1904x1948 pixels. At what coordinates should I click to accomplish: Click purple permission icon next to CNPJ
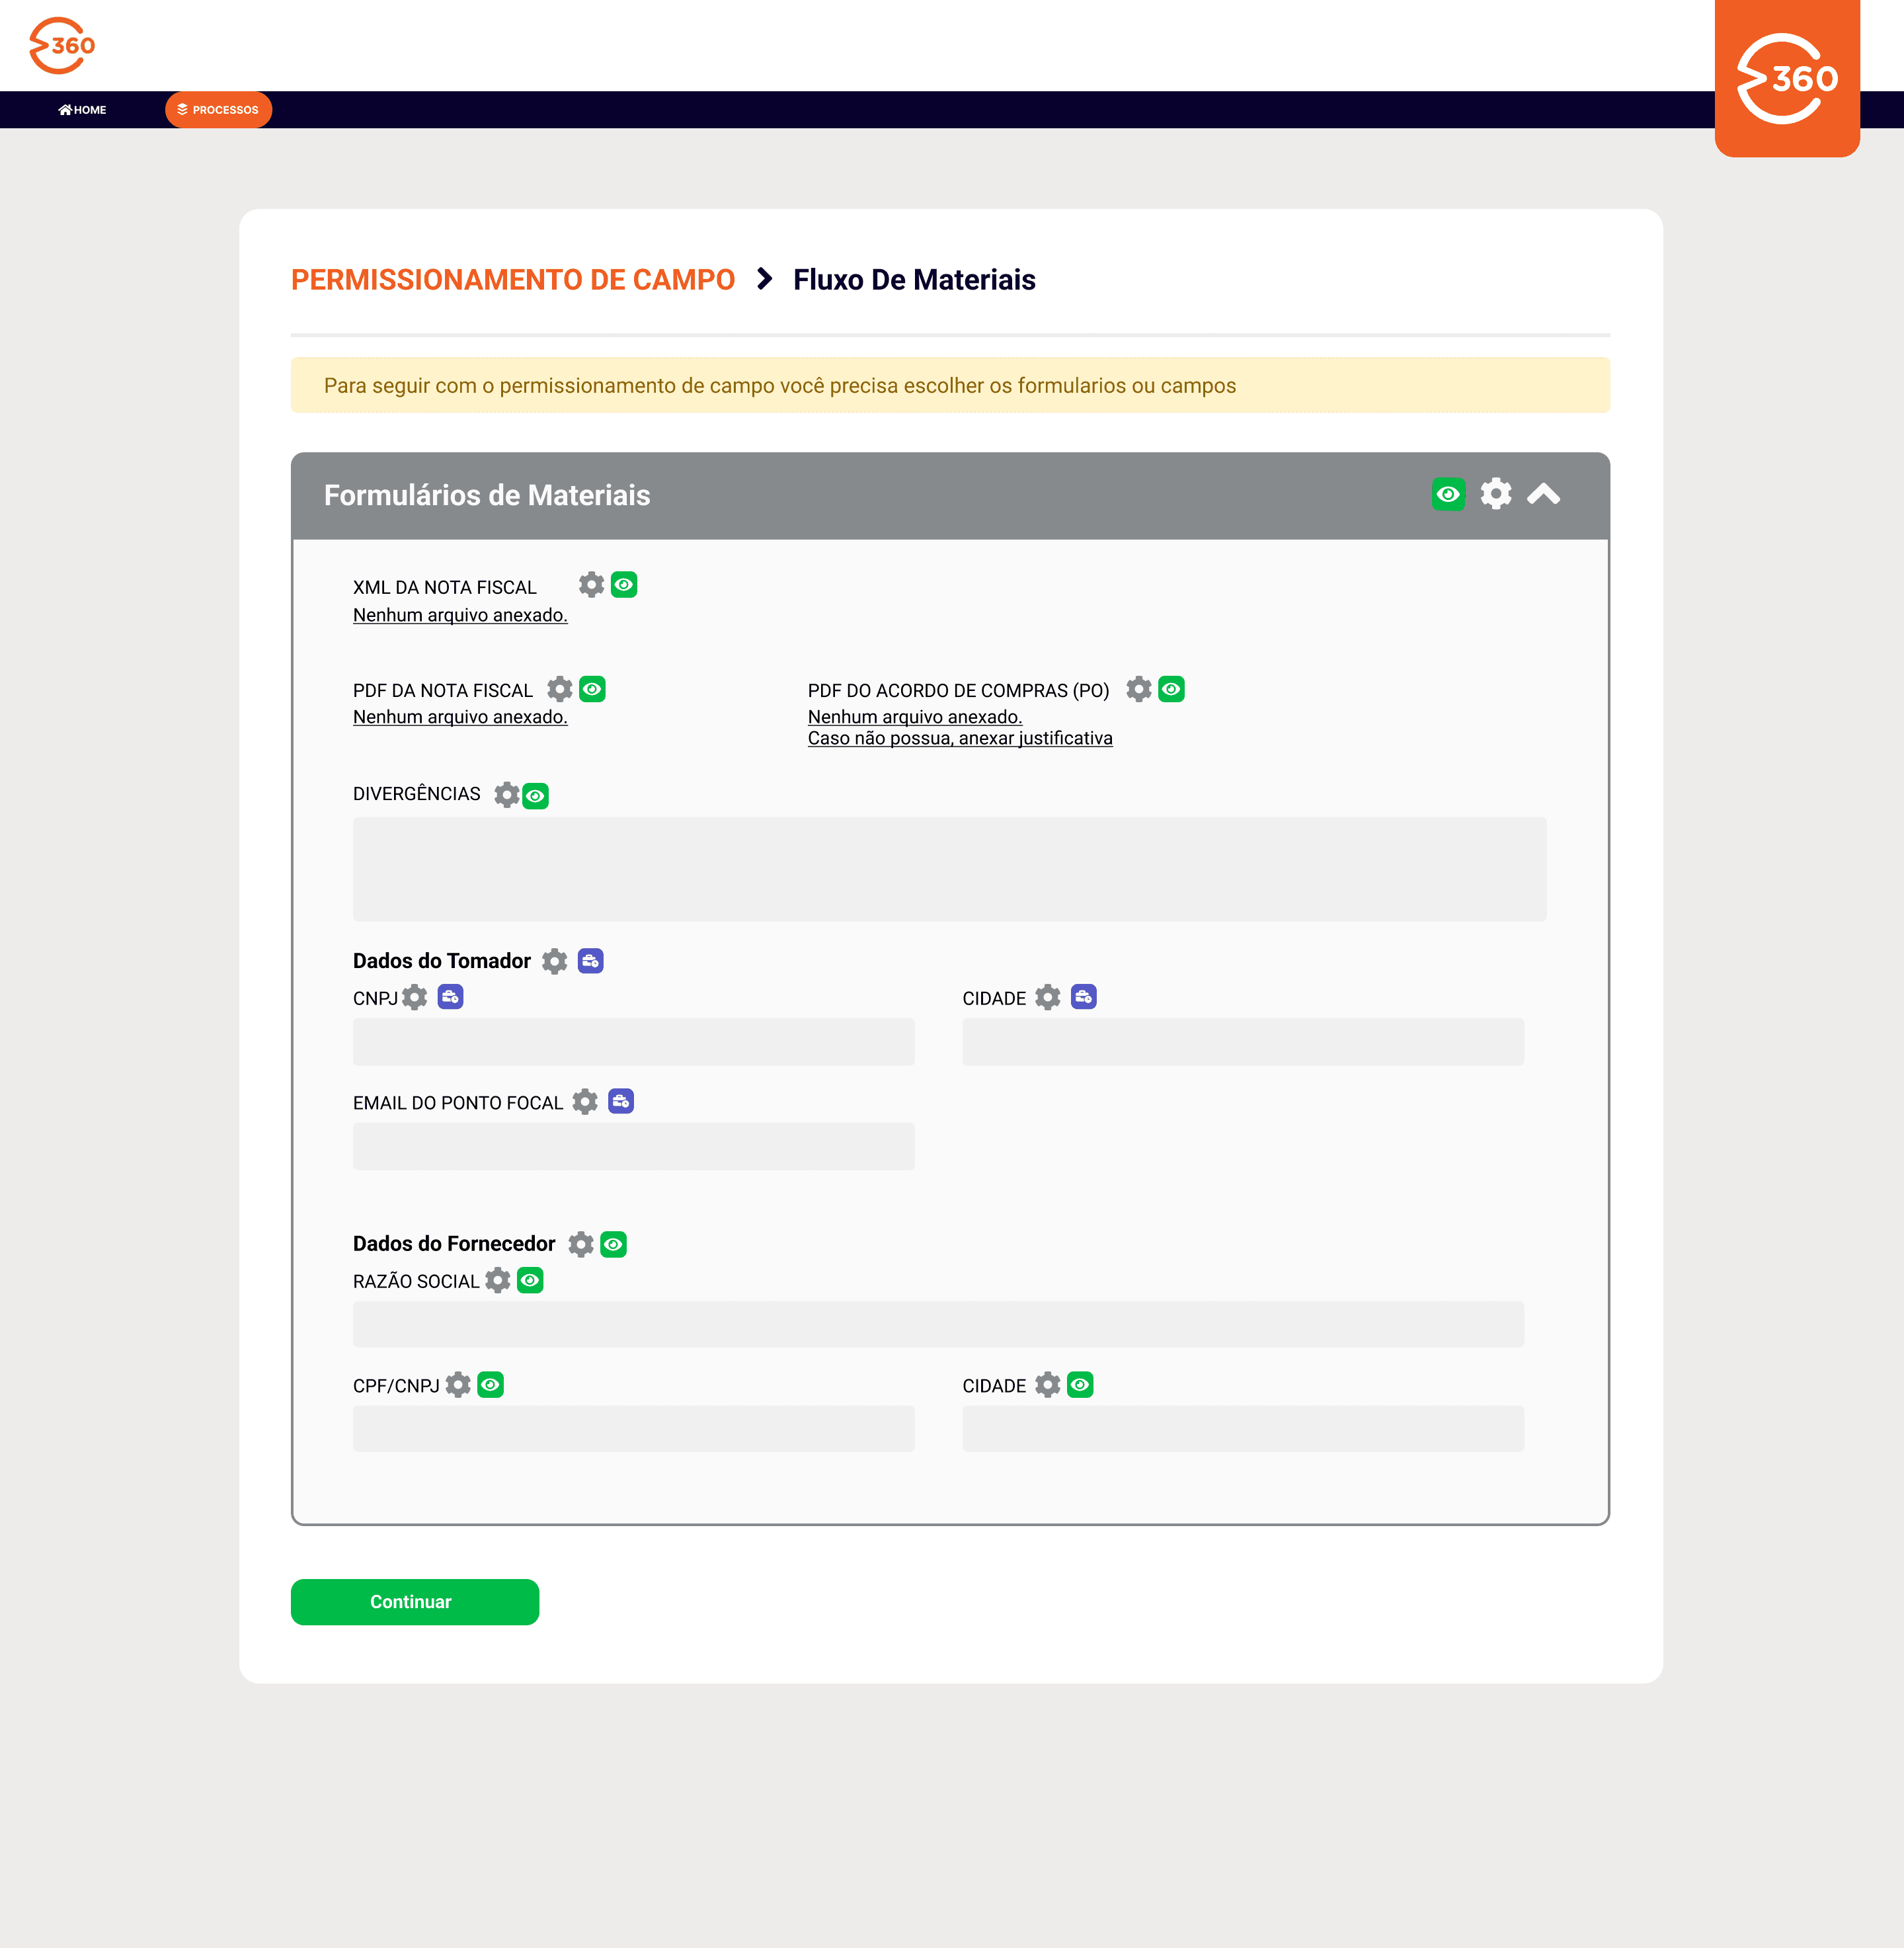(450, 997)
